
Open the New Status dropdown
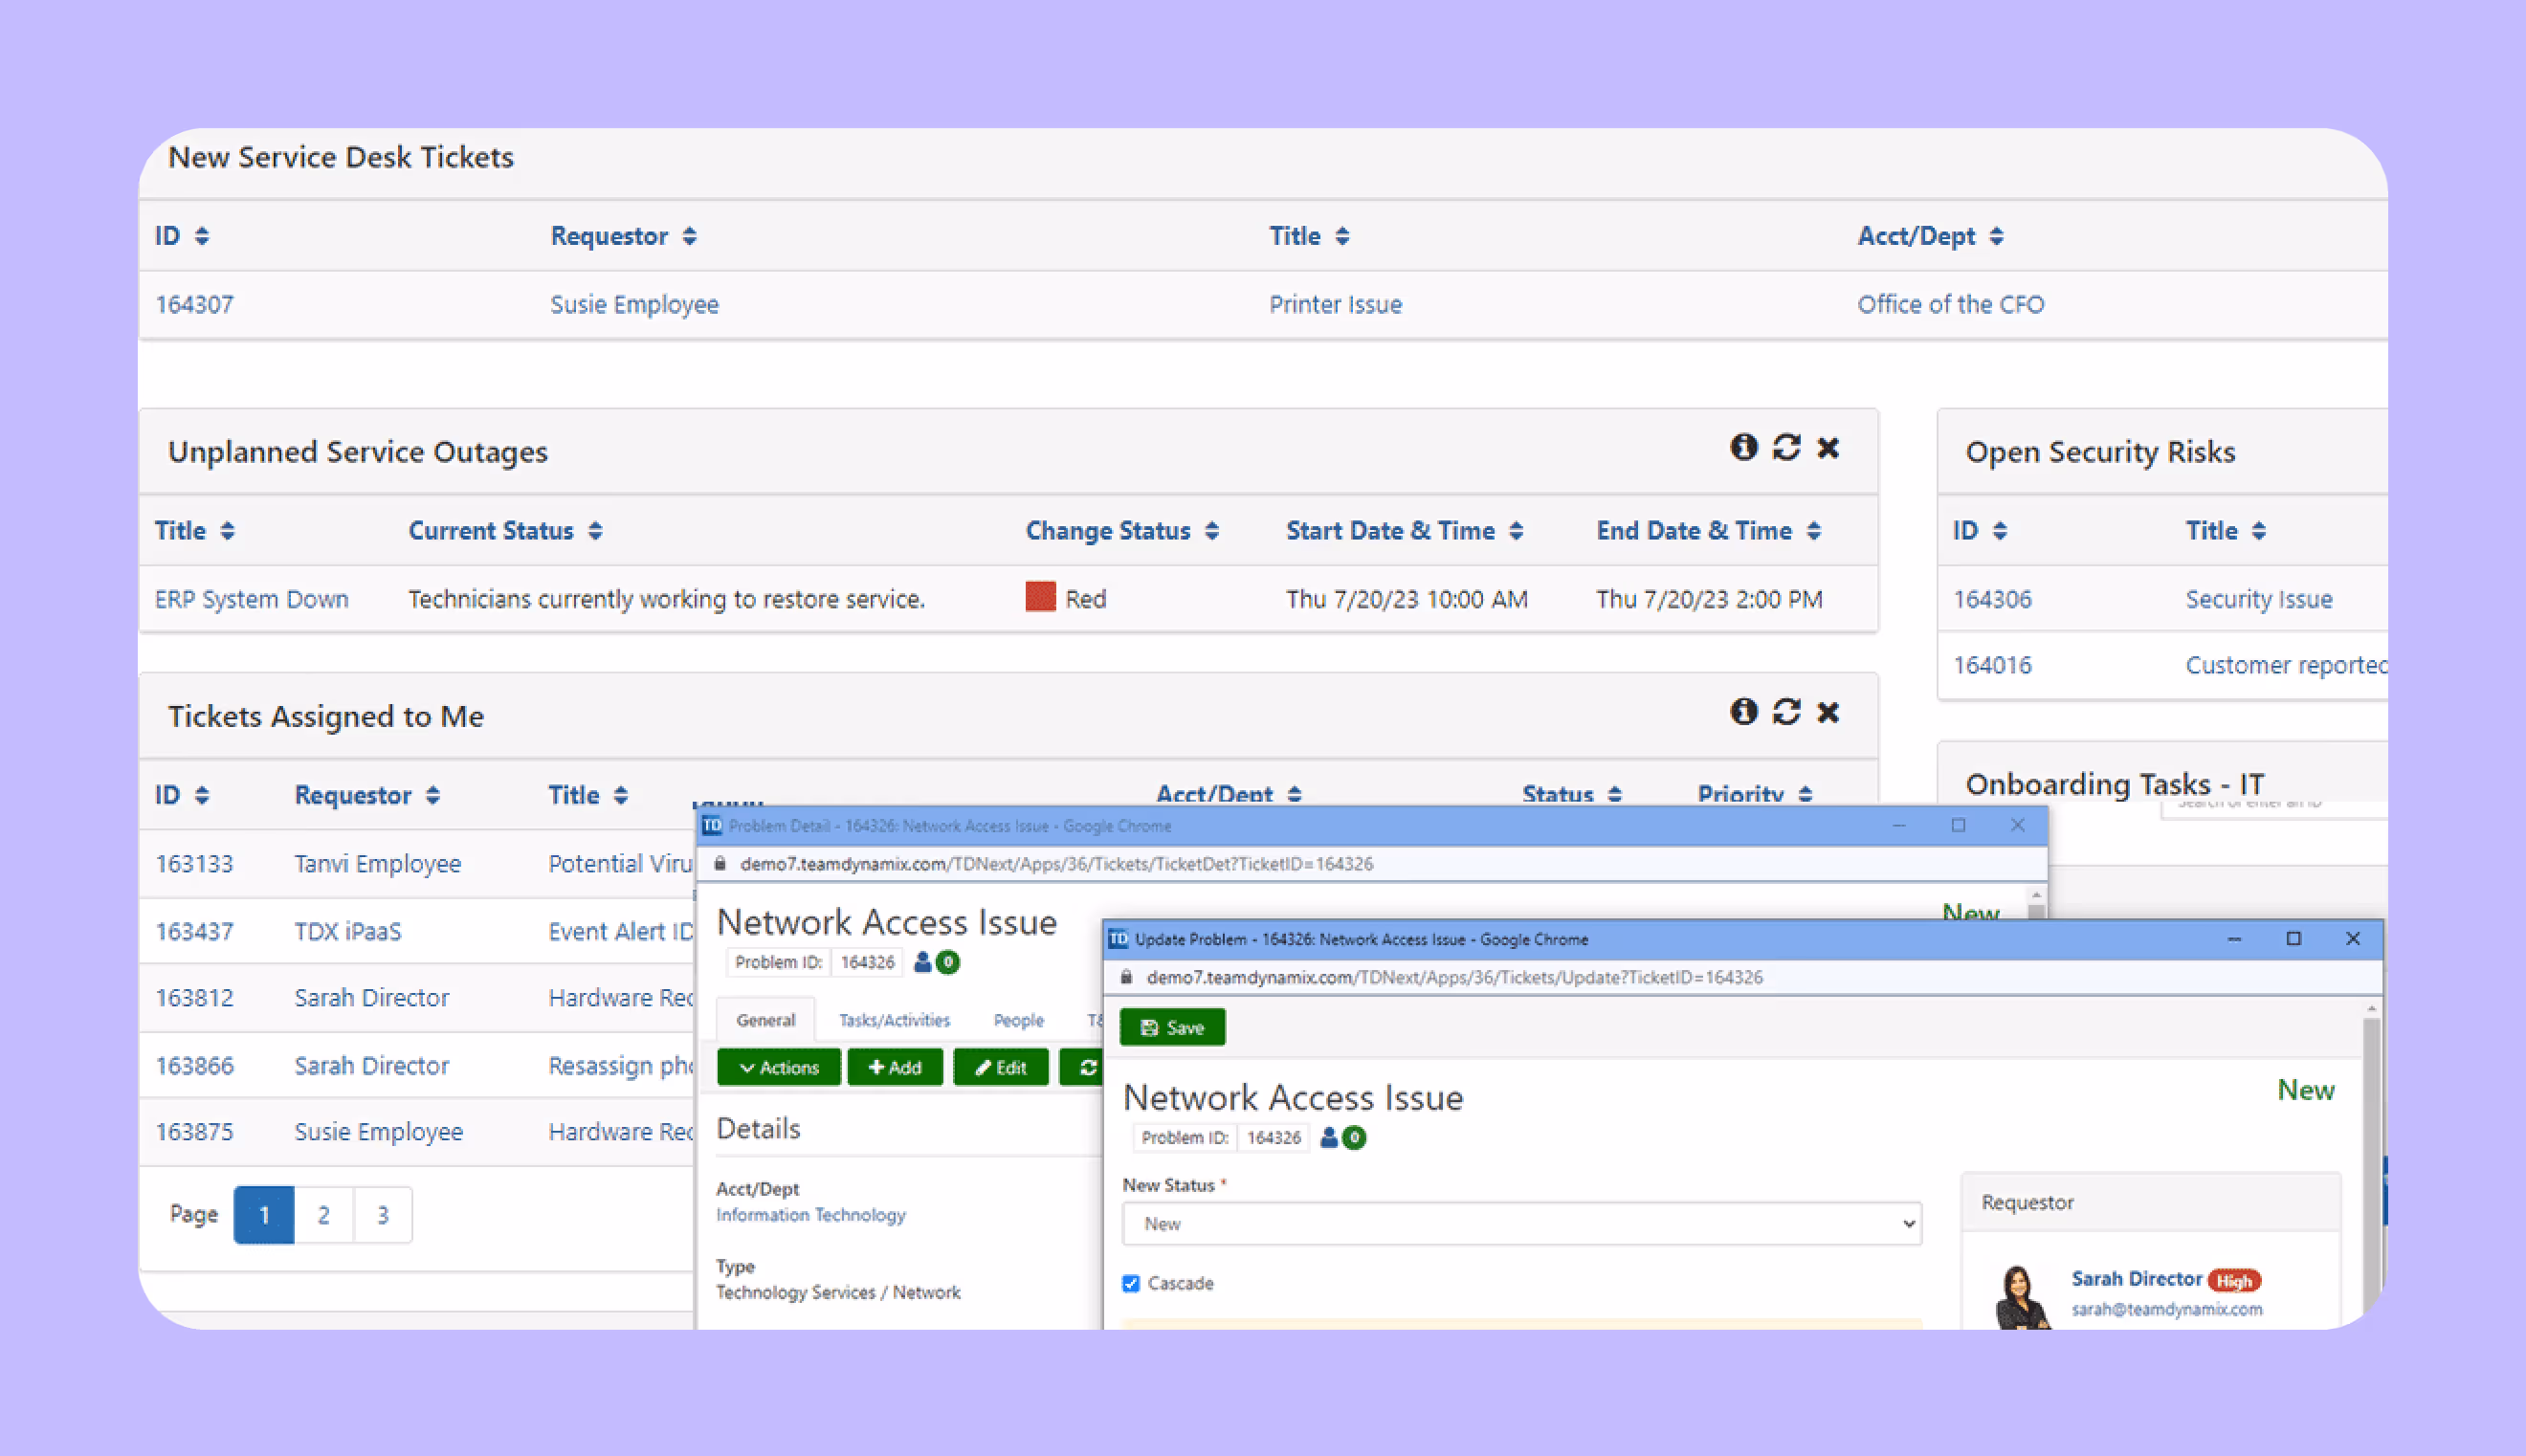click(1521, 1224)
